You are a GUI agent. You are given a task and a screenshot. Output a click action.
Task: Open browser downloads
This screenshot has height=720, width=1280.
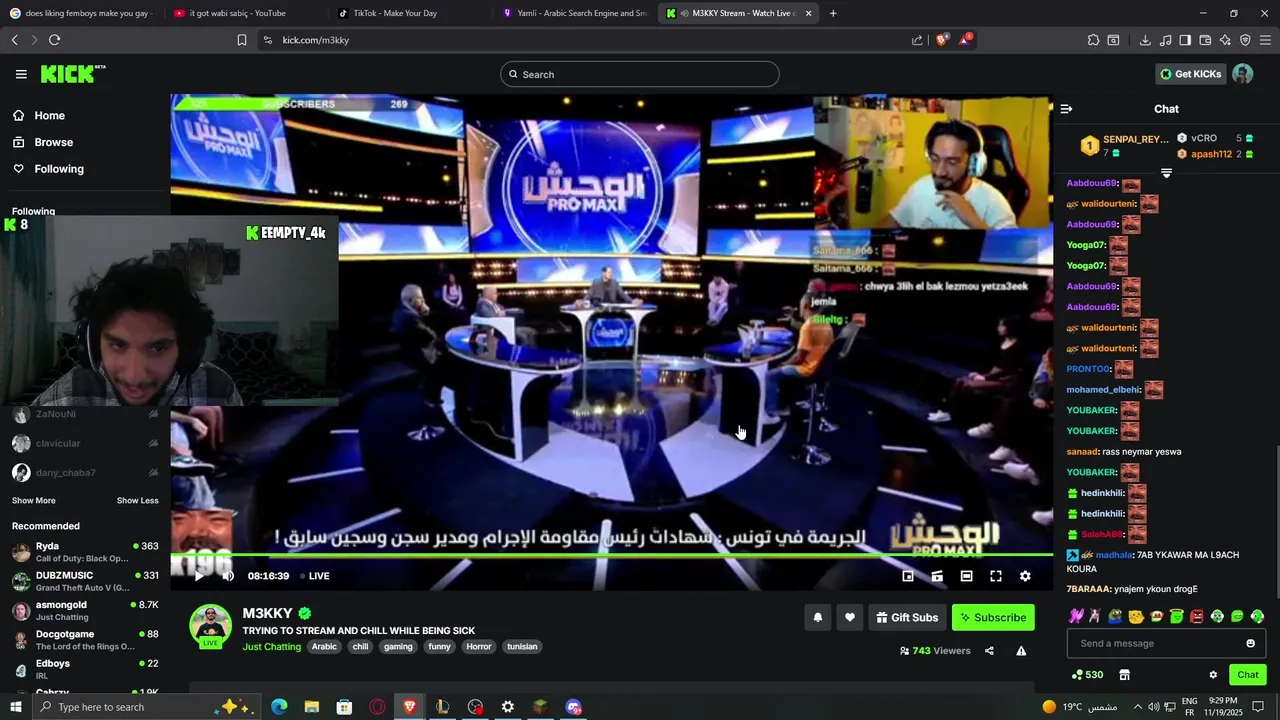[1145, 40]
